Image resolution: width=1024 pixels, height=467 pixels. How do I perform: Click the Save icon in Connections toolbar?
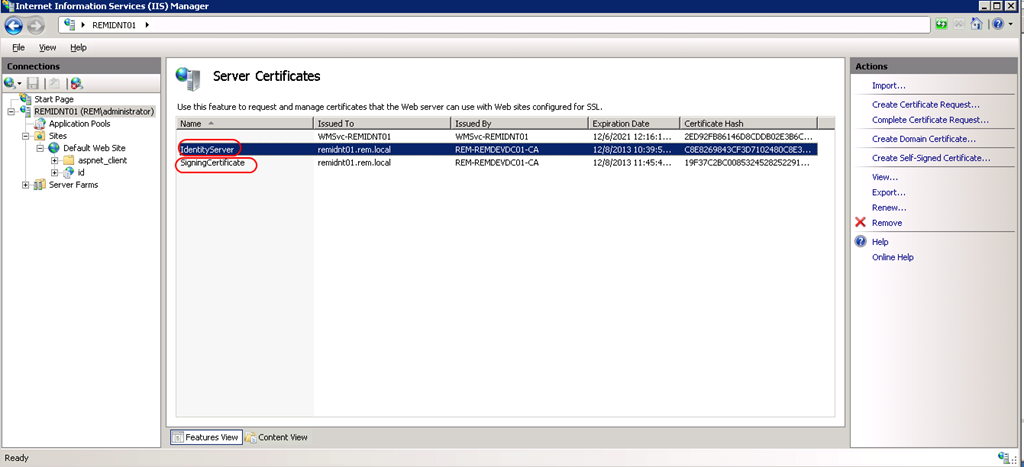pyautogui.click(x=33, y=84)
